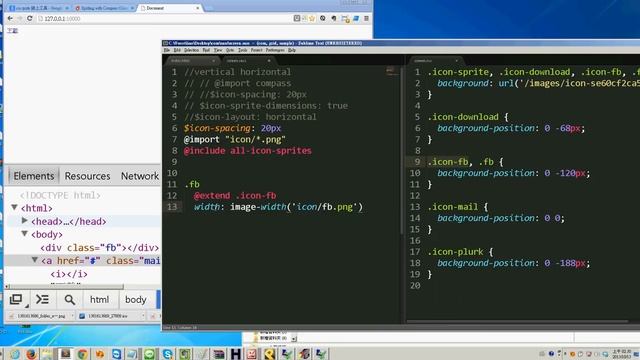The width and height of the screenshot is (640, 360).
Task: Close the Document browser tab
Action: pos(198,8)
